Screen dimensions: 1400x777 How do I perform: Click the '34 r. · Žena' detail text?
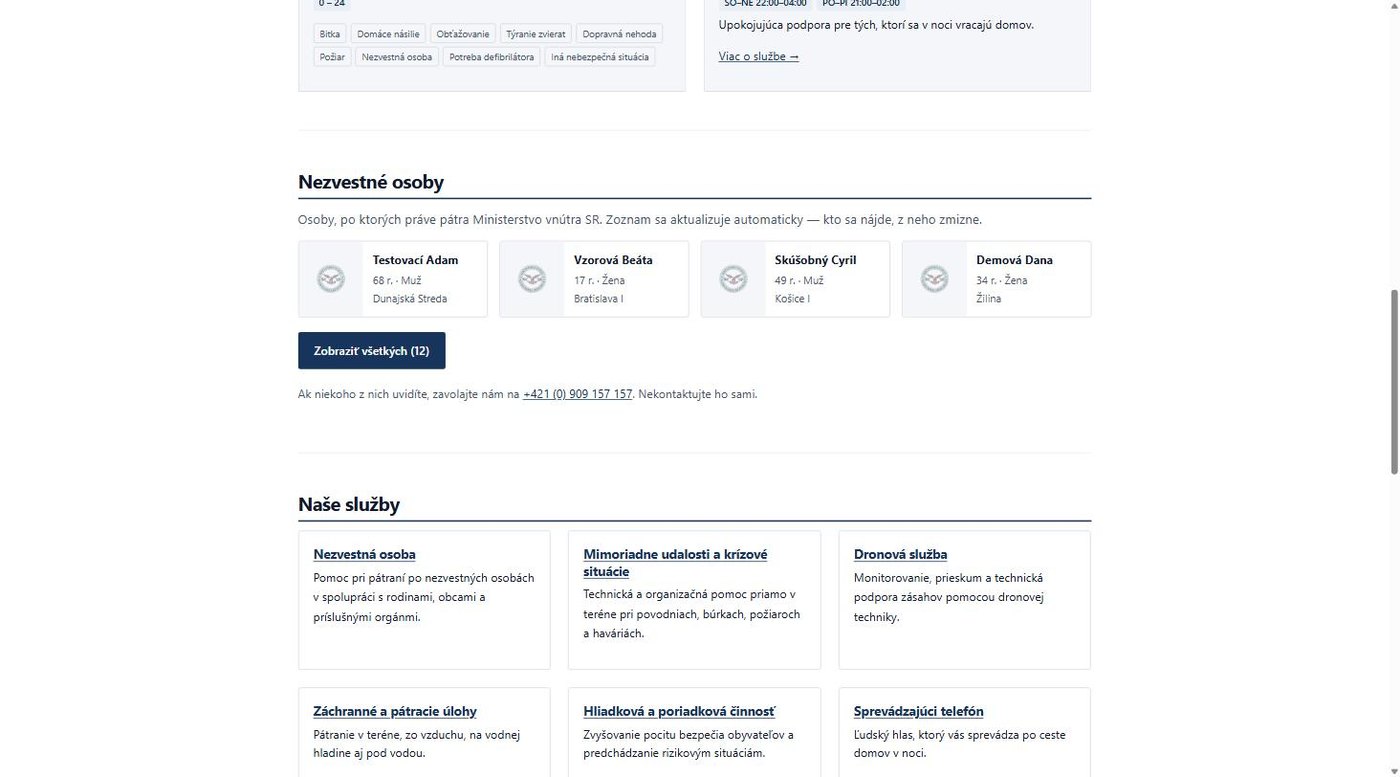pos(1002,280)
